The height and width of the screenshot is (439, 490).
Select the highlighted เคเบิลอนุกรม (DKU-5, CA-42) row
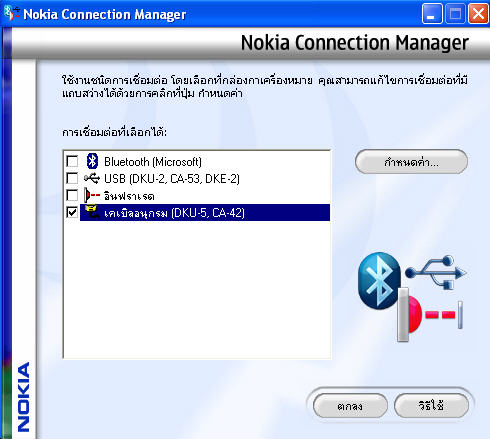[205, 212]
